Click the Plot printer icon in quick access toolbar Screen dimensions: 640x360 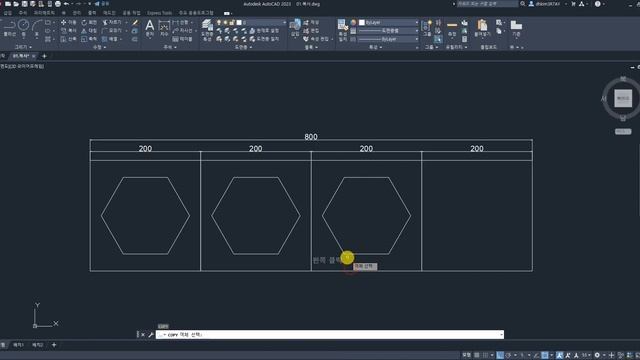pos(58,4)
